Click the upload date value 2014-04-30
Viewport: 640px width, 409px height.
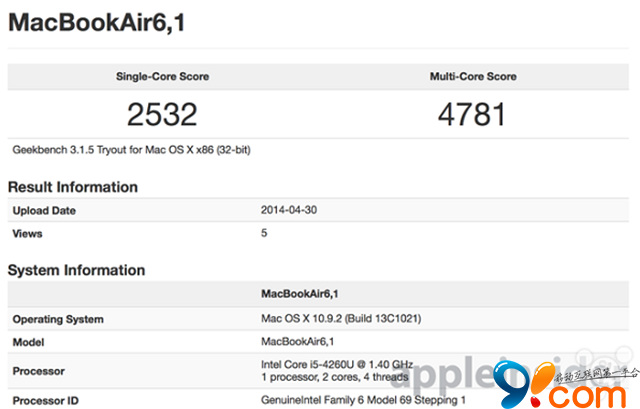(x=289, y=210)
